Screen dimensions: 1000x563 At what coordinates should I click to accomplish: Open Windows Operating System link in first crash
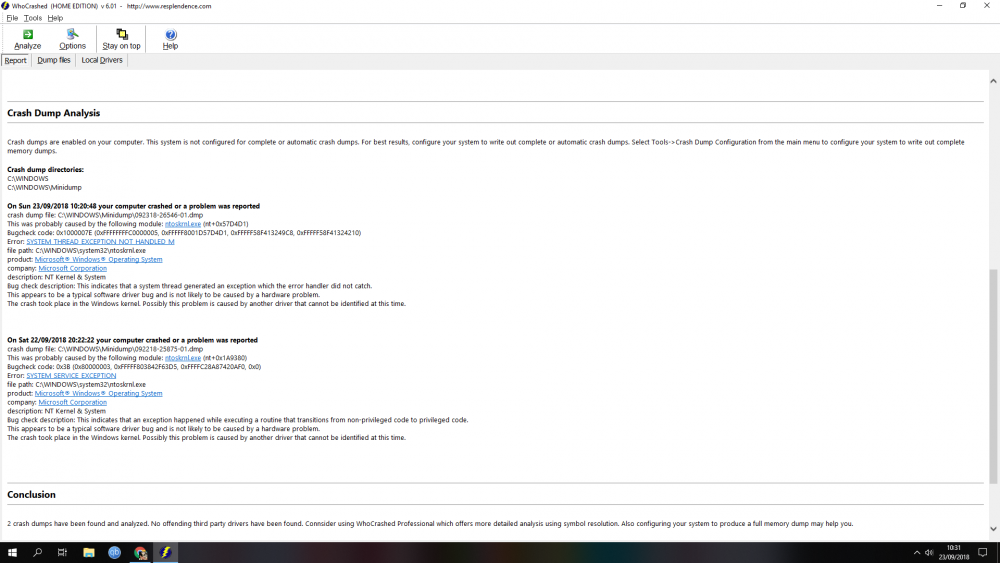pyautogui.click(x=98, y=260)
